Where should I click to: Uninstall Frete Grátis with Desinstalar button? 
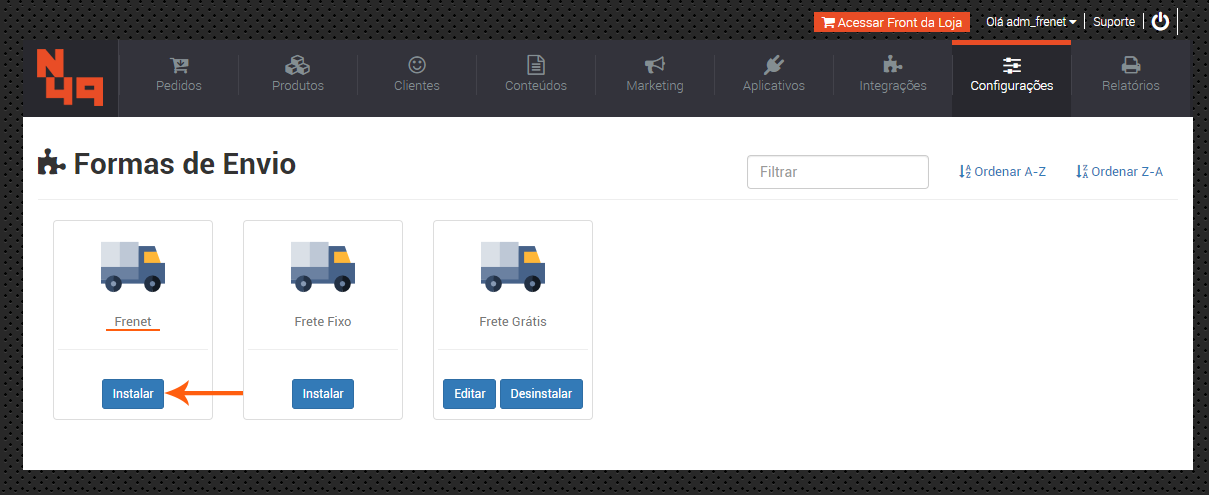coord(541,394)
